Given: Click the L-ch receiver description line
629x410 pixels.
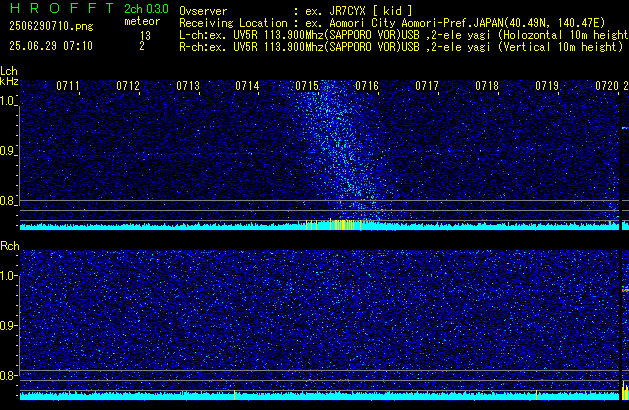Looking at the screenshot, I should tap(404, 35).
